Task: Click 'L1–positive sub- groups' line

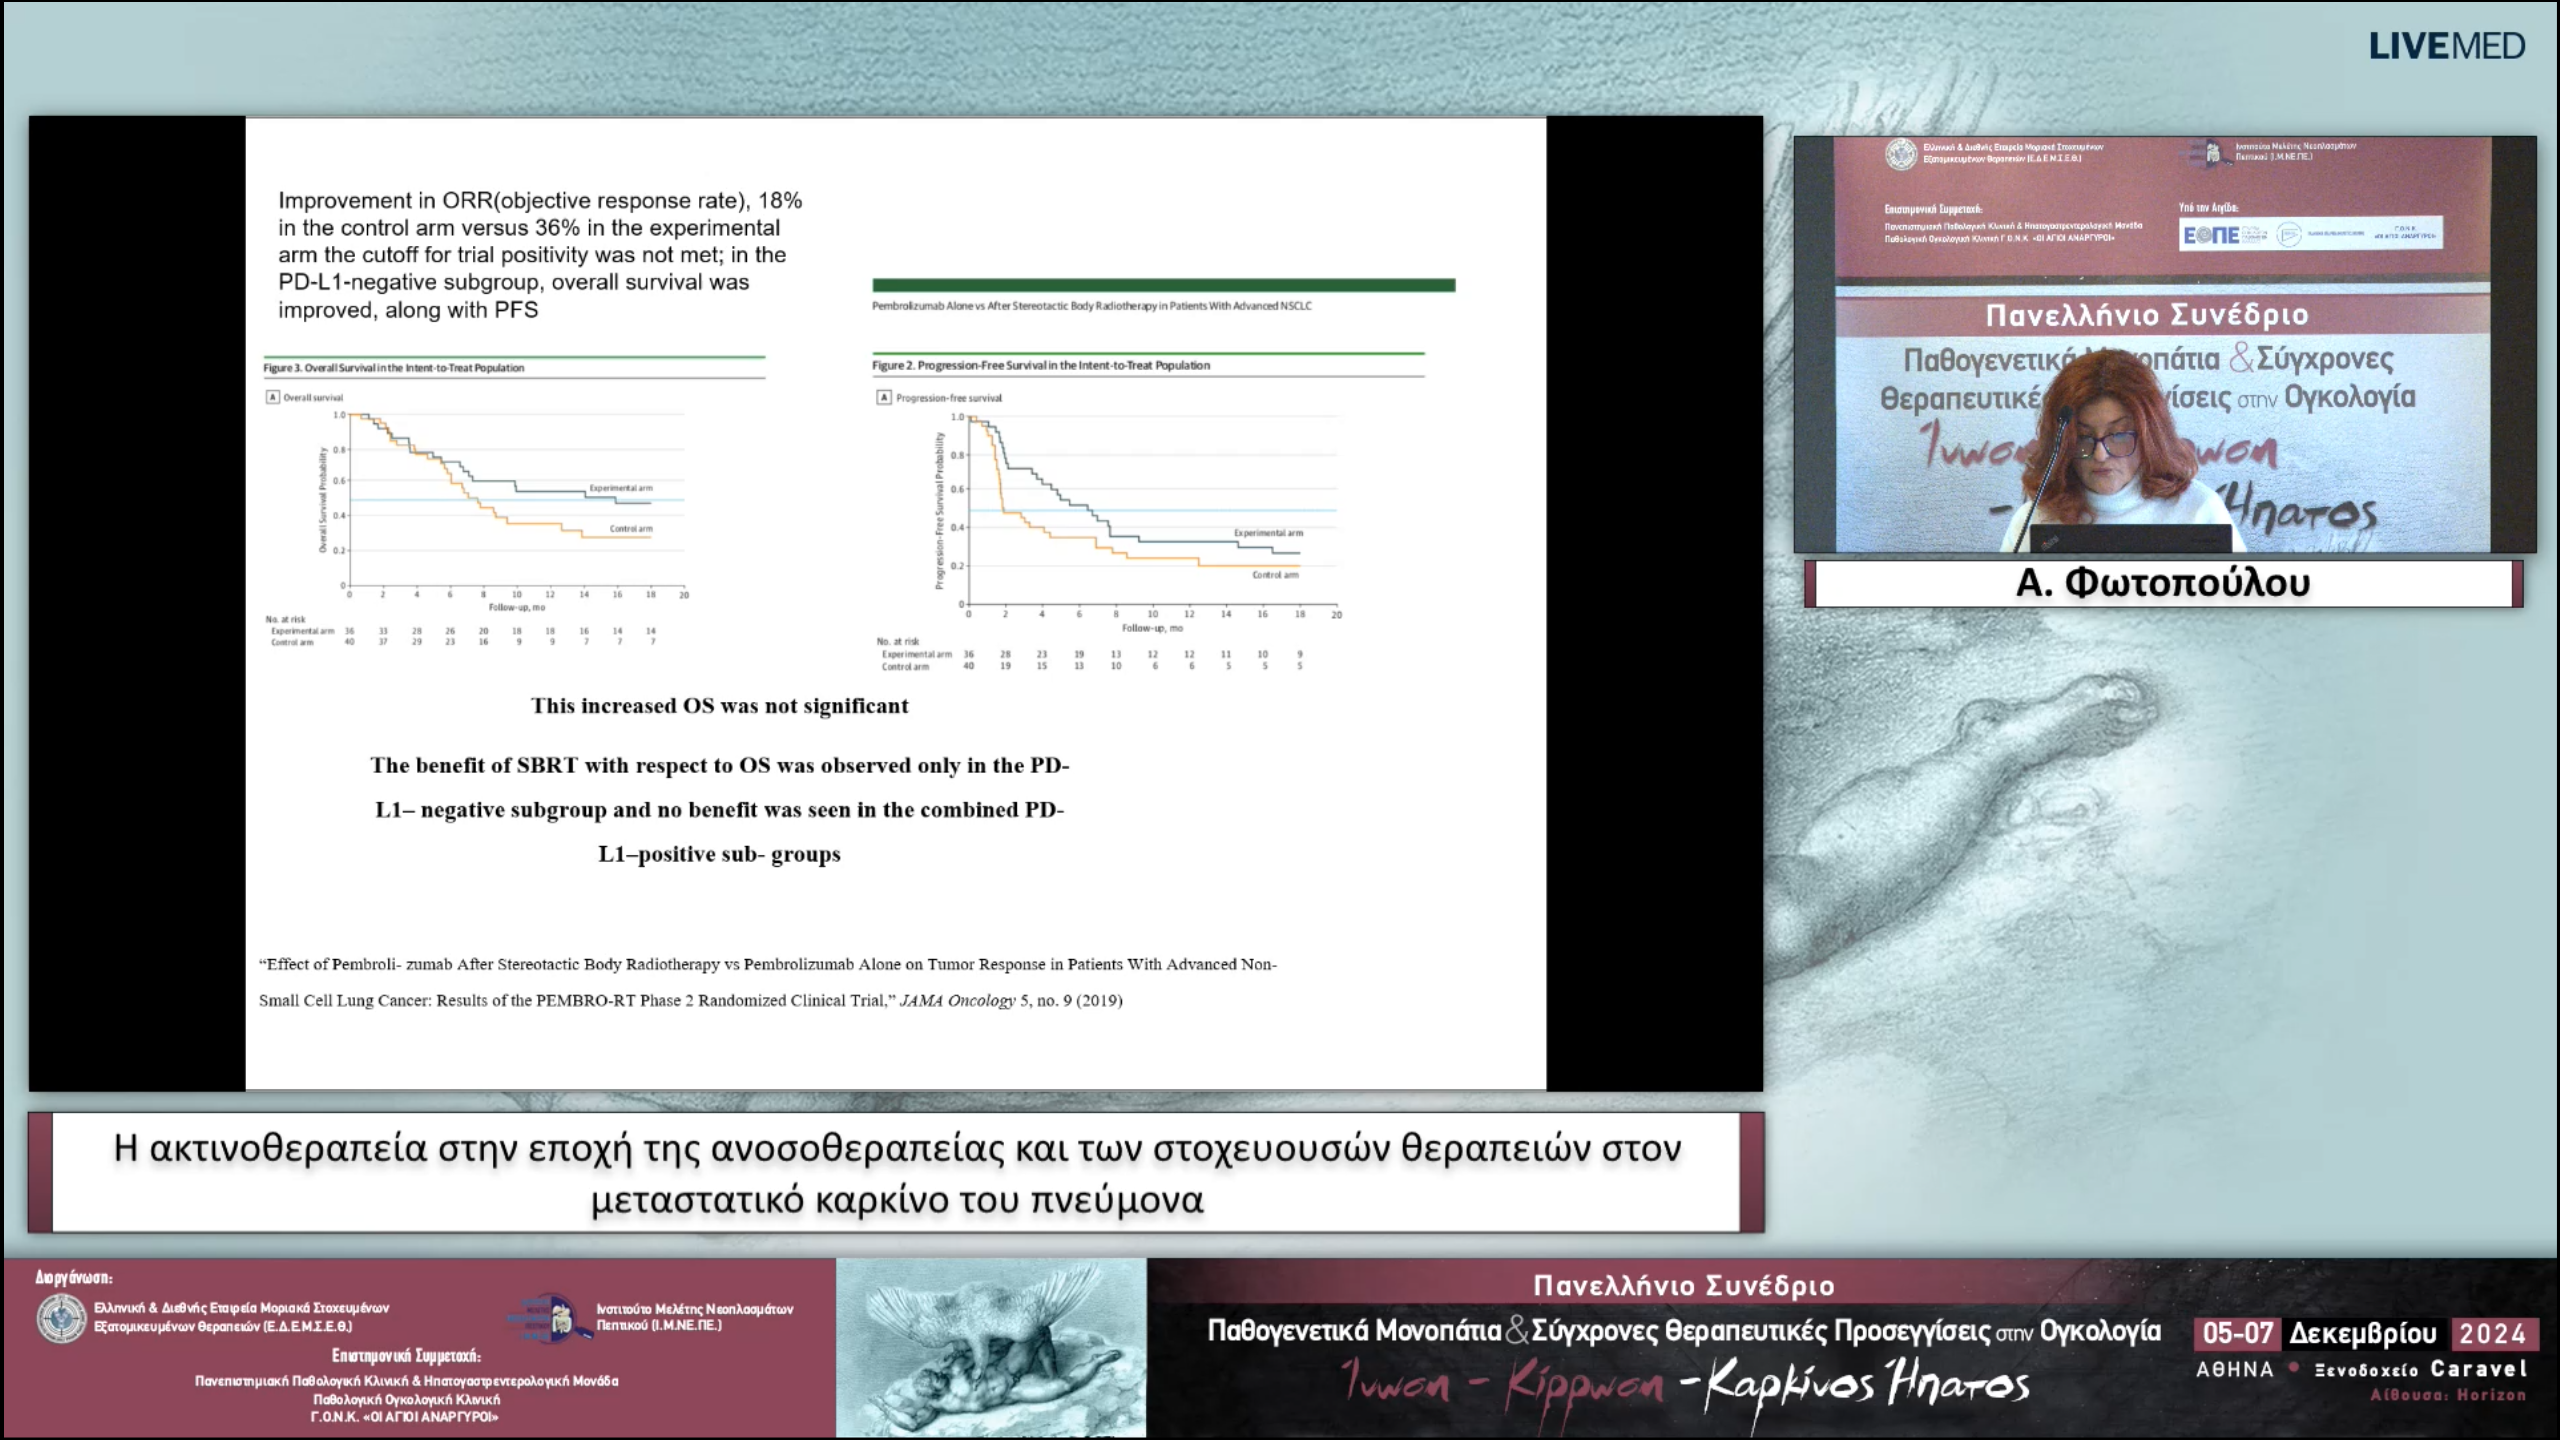Action: [719, 854]
